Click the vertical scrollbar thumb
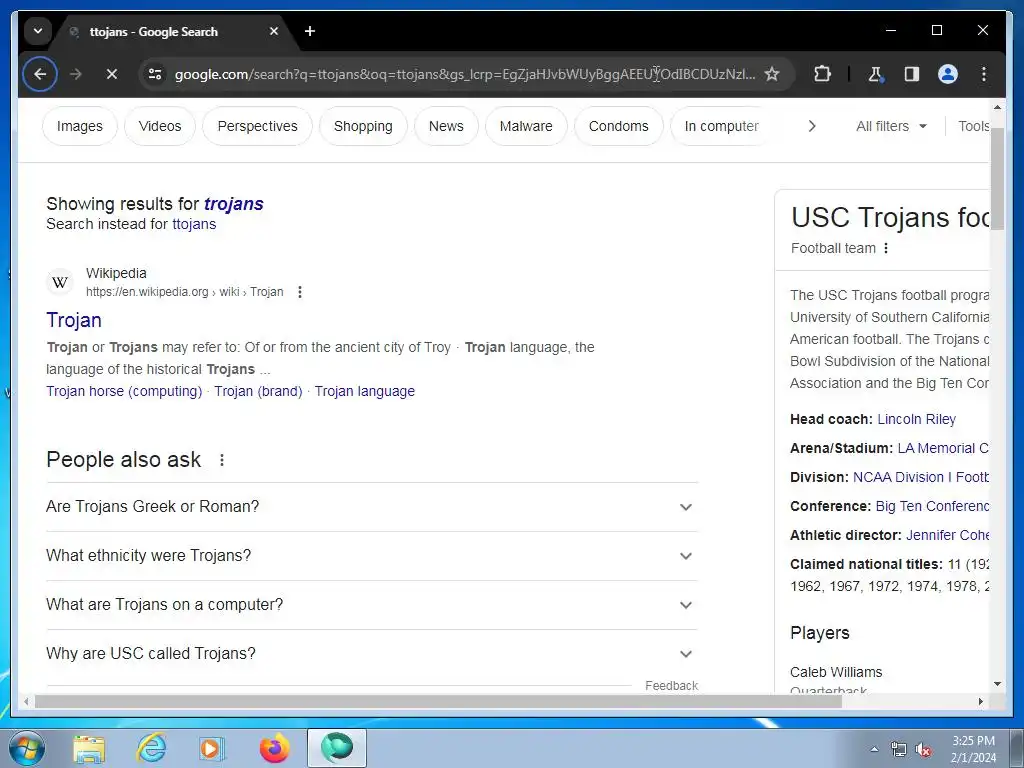Viewport: 1024px width, 768px height. (997, 178)
